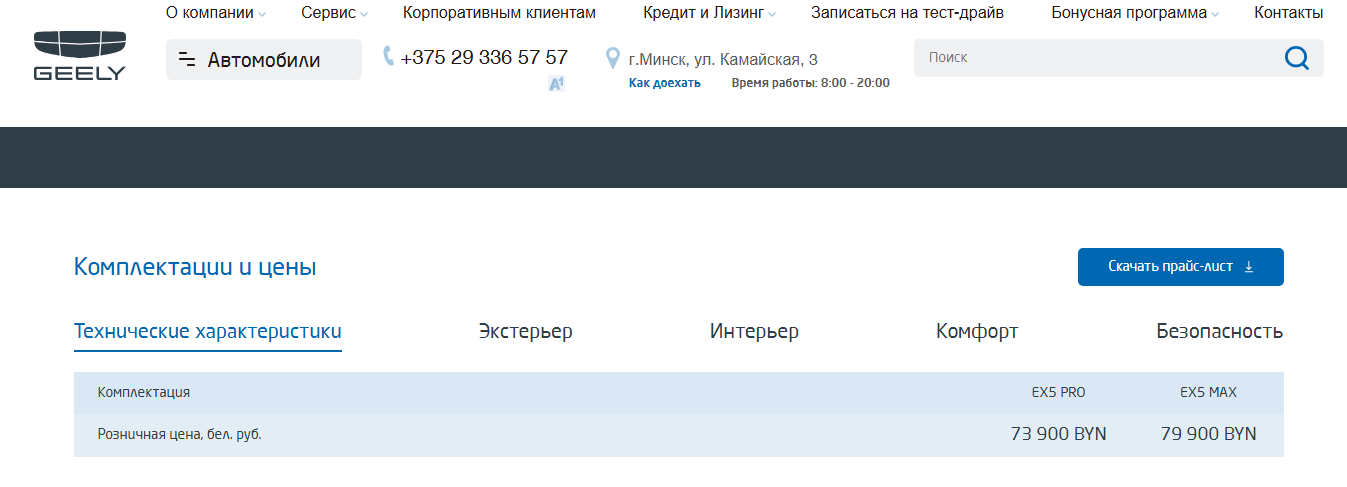Open the Автомобили models menu
This screenshot has height=487, width=1347.
pos(264,60)
